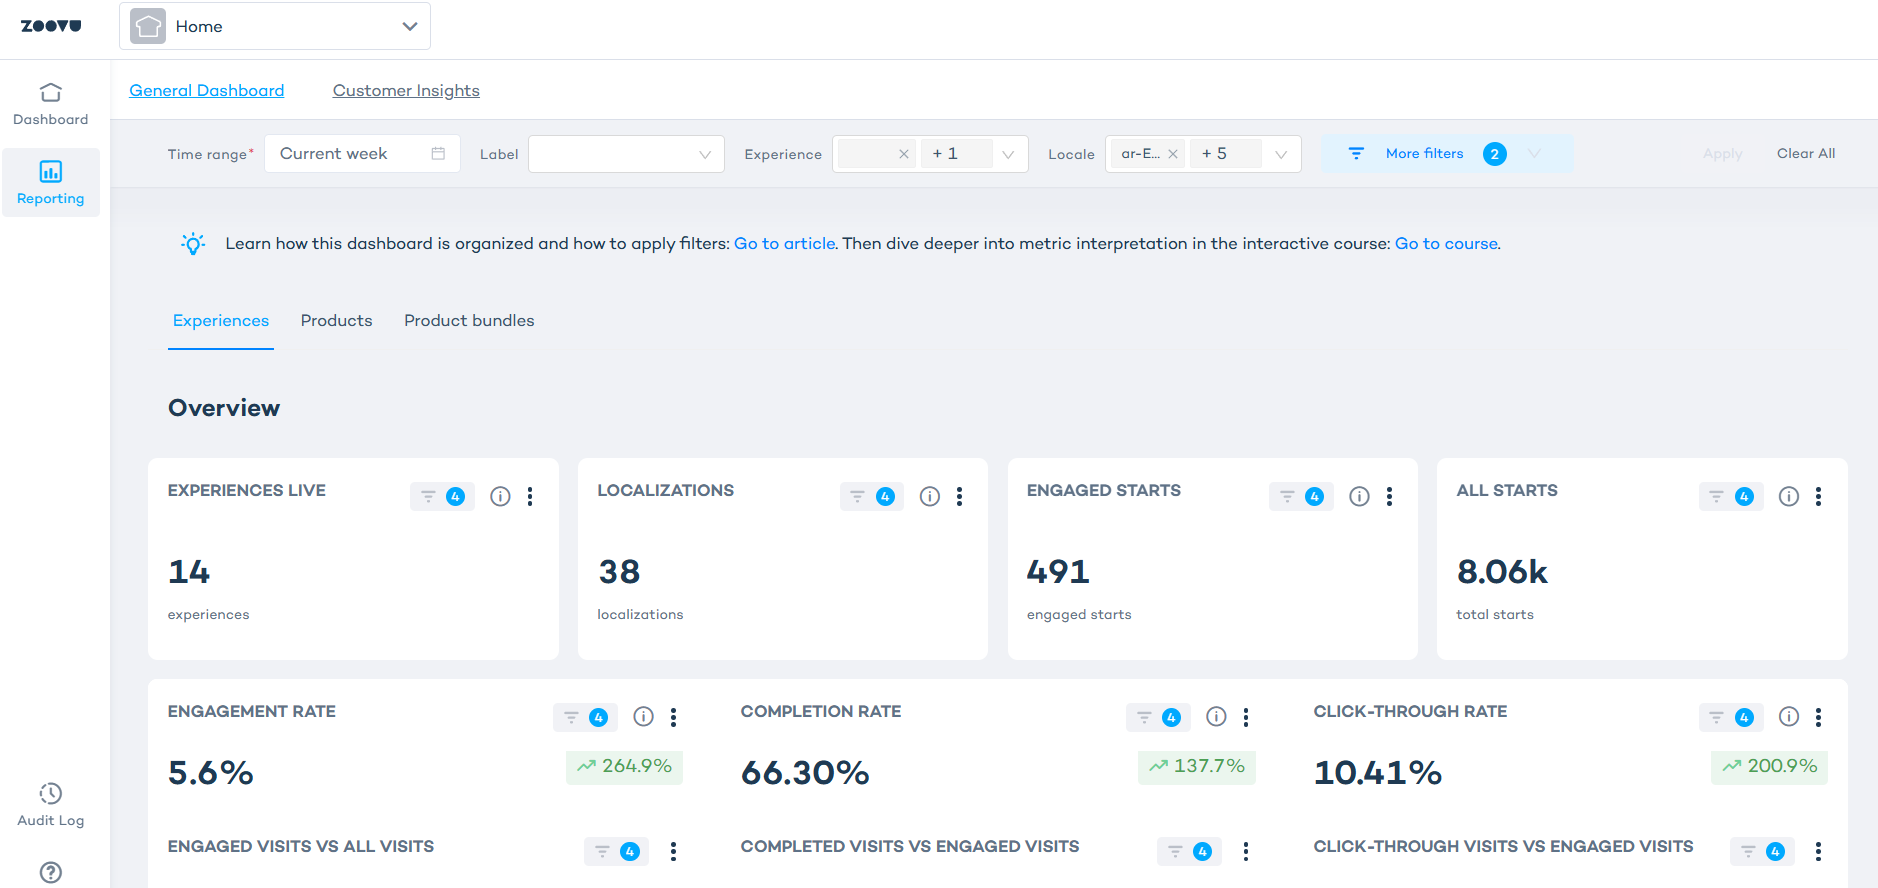Click filter badge on Completed Visits vs Engaged Visits
Screen dimensions: 1878x888
pos(1189,851)
